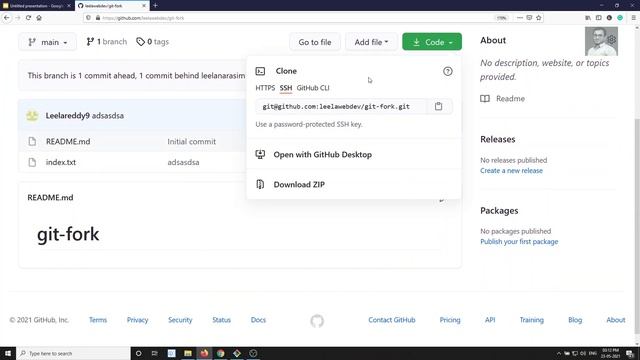Click Create a new release link
This screenshot has width=640, height=360.
(511, 171)
